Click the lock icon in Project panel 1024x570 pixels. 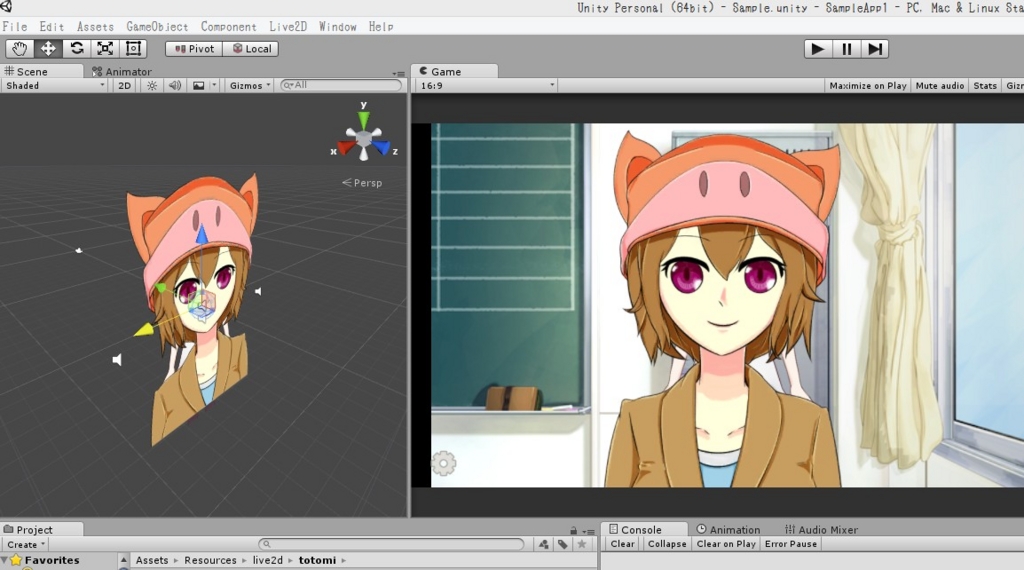(573, 531)
